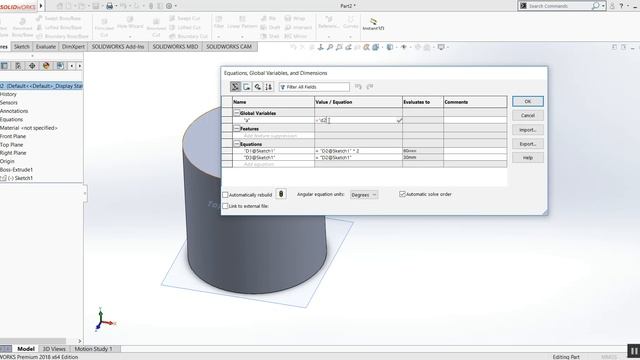Expand the SOLIDWORKS menu arrow

pos(41,6)
